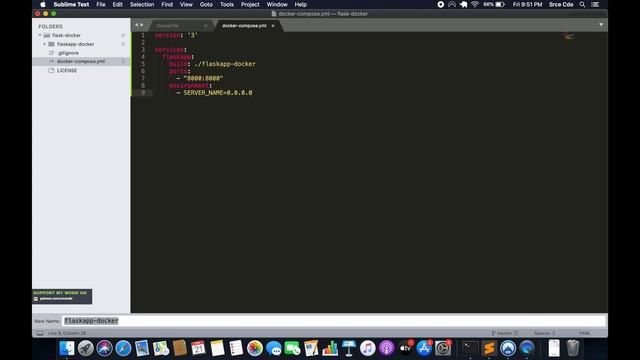Viewport: 640px width, 360px height.
Task: Open App Store icon in dock
Action: [x=424, y=348]
